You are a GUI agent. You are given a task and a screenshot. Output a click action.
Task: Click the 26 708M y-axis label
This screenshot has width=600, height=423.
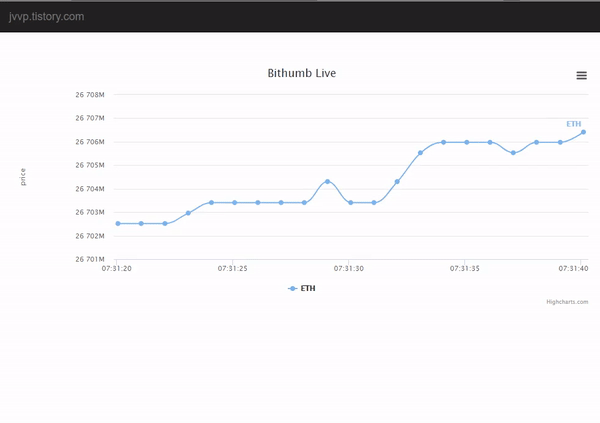click(x=90, y=95)
